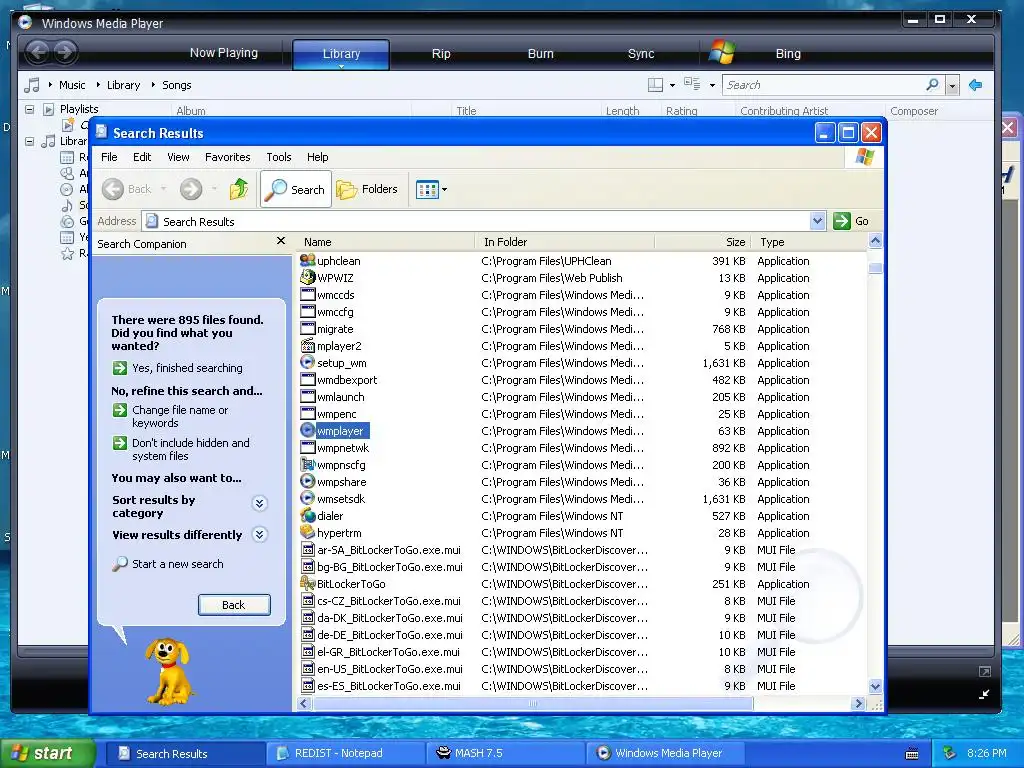
Task: Click the Windows logo in Media Player tabs
Action: coord(722,52)
